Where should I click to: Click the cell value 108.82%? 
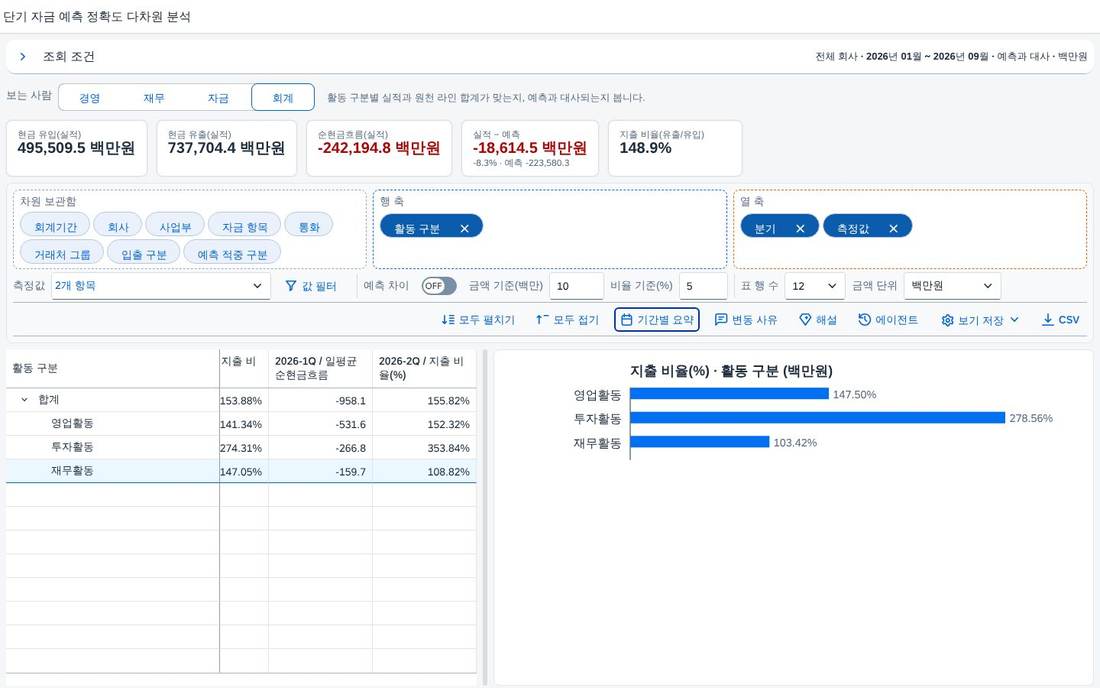coord(448,472)
